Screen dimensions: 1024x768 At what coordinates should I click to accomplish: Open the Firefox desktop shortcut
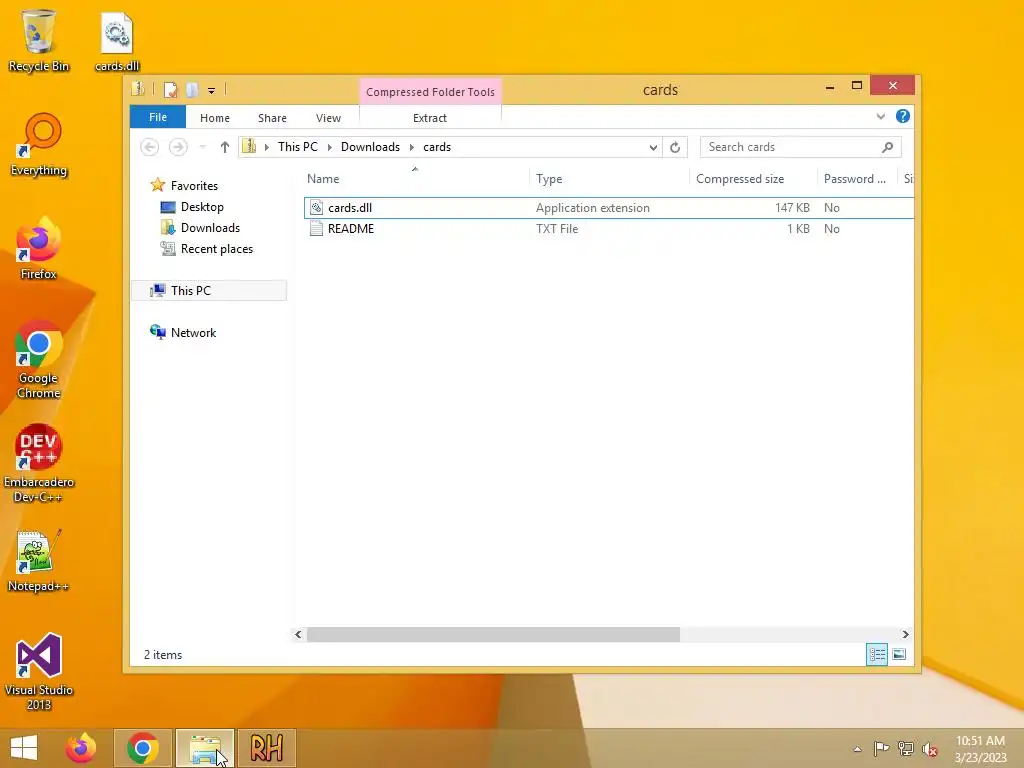[39, 249]
